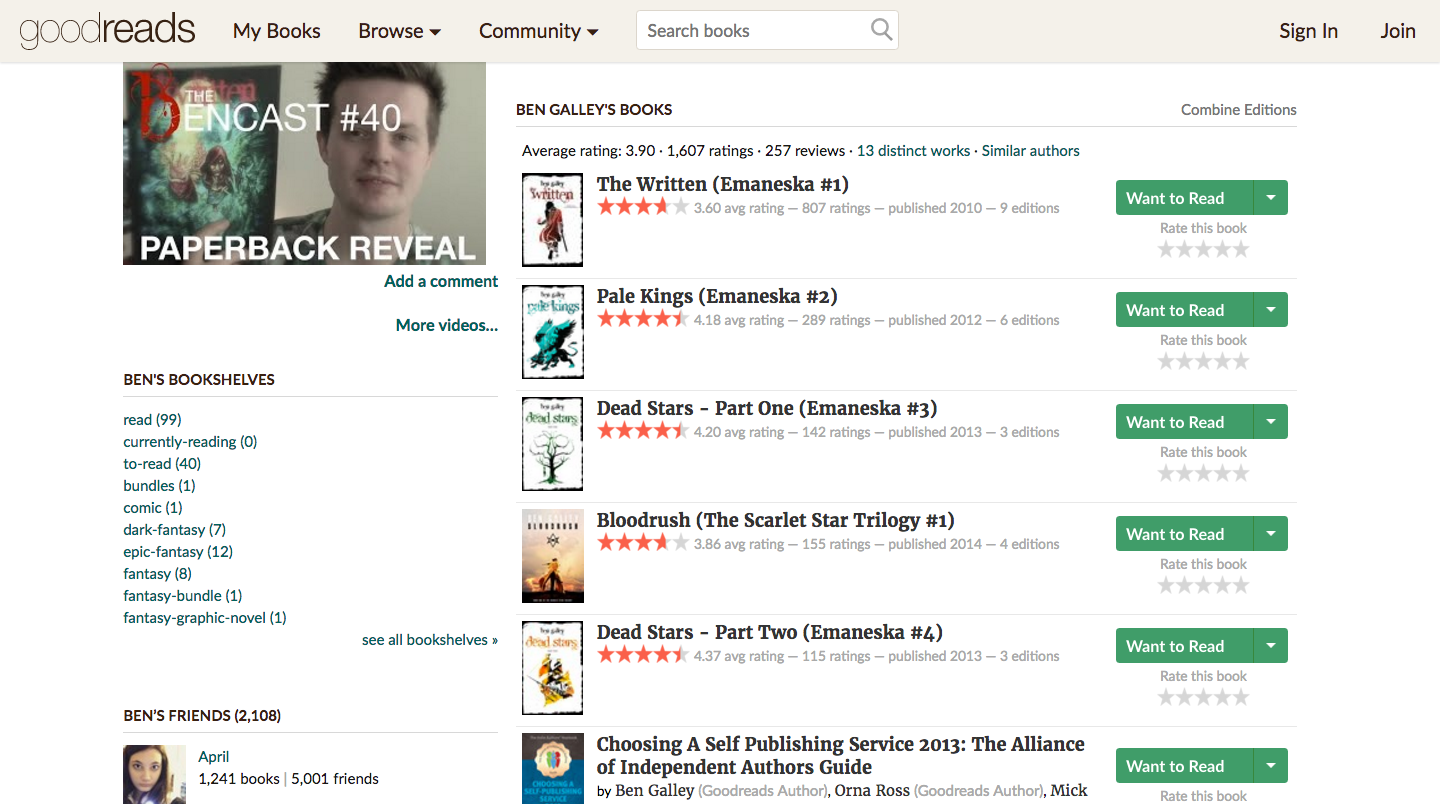The width and height of the screenshot is (1440, 804).
Task: Open the read (99) bookshelf
Action: click(x=152, y=420)
